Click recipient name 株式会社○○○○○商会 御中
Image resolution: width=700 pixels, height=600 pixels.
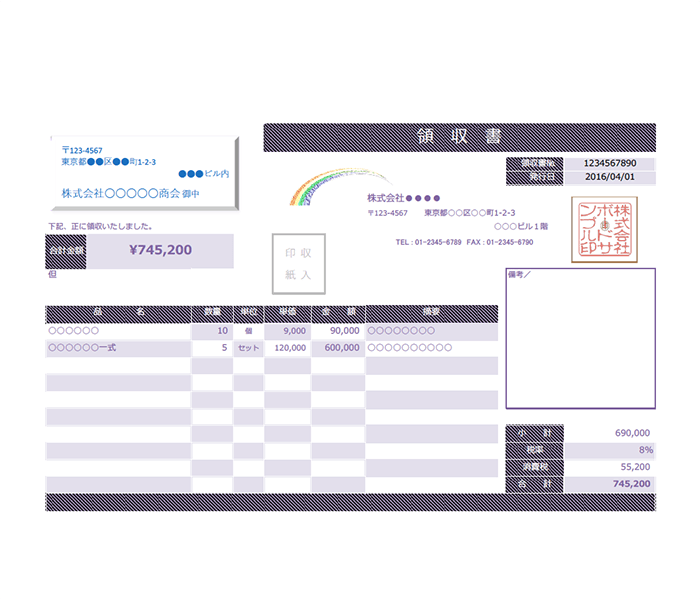point(130,193)
